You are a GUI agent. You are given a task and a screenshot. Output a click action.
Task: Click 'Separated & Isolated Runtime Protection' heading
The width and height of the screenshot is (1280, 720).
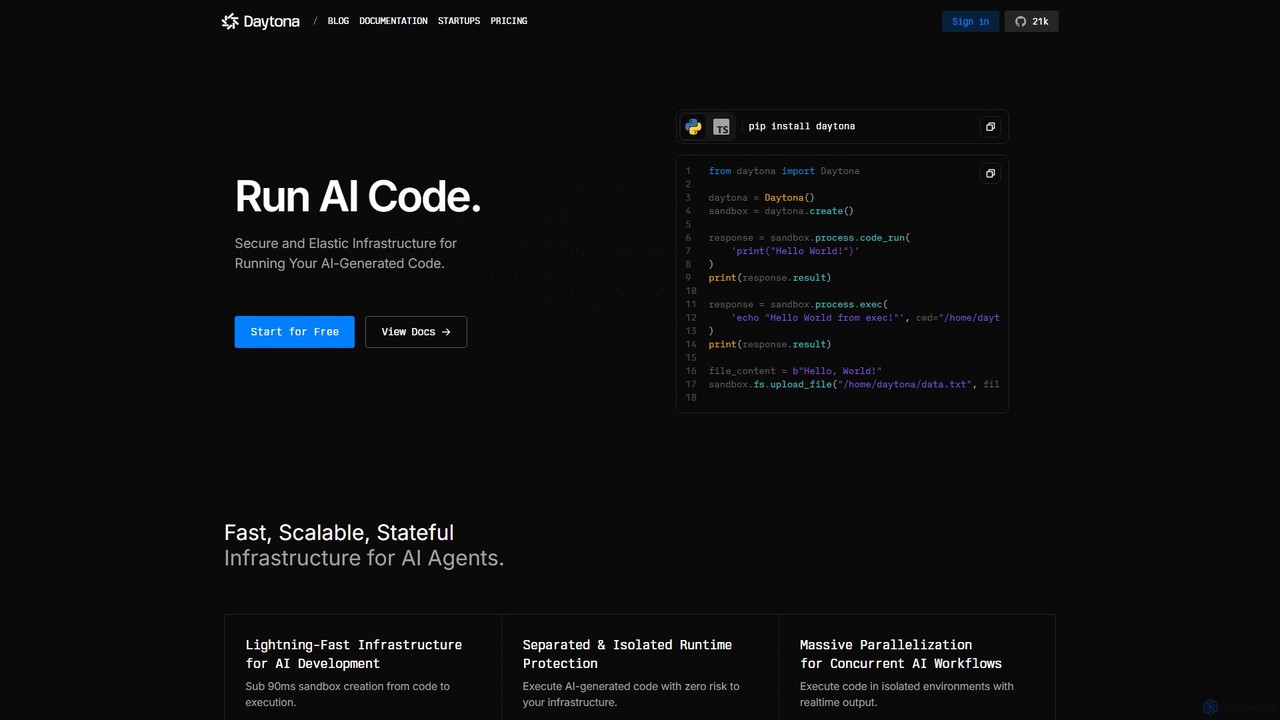click(627, 654)
